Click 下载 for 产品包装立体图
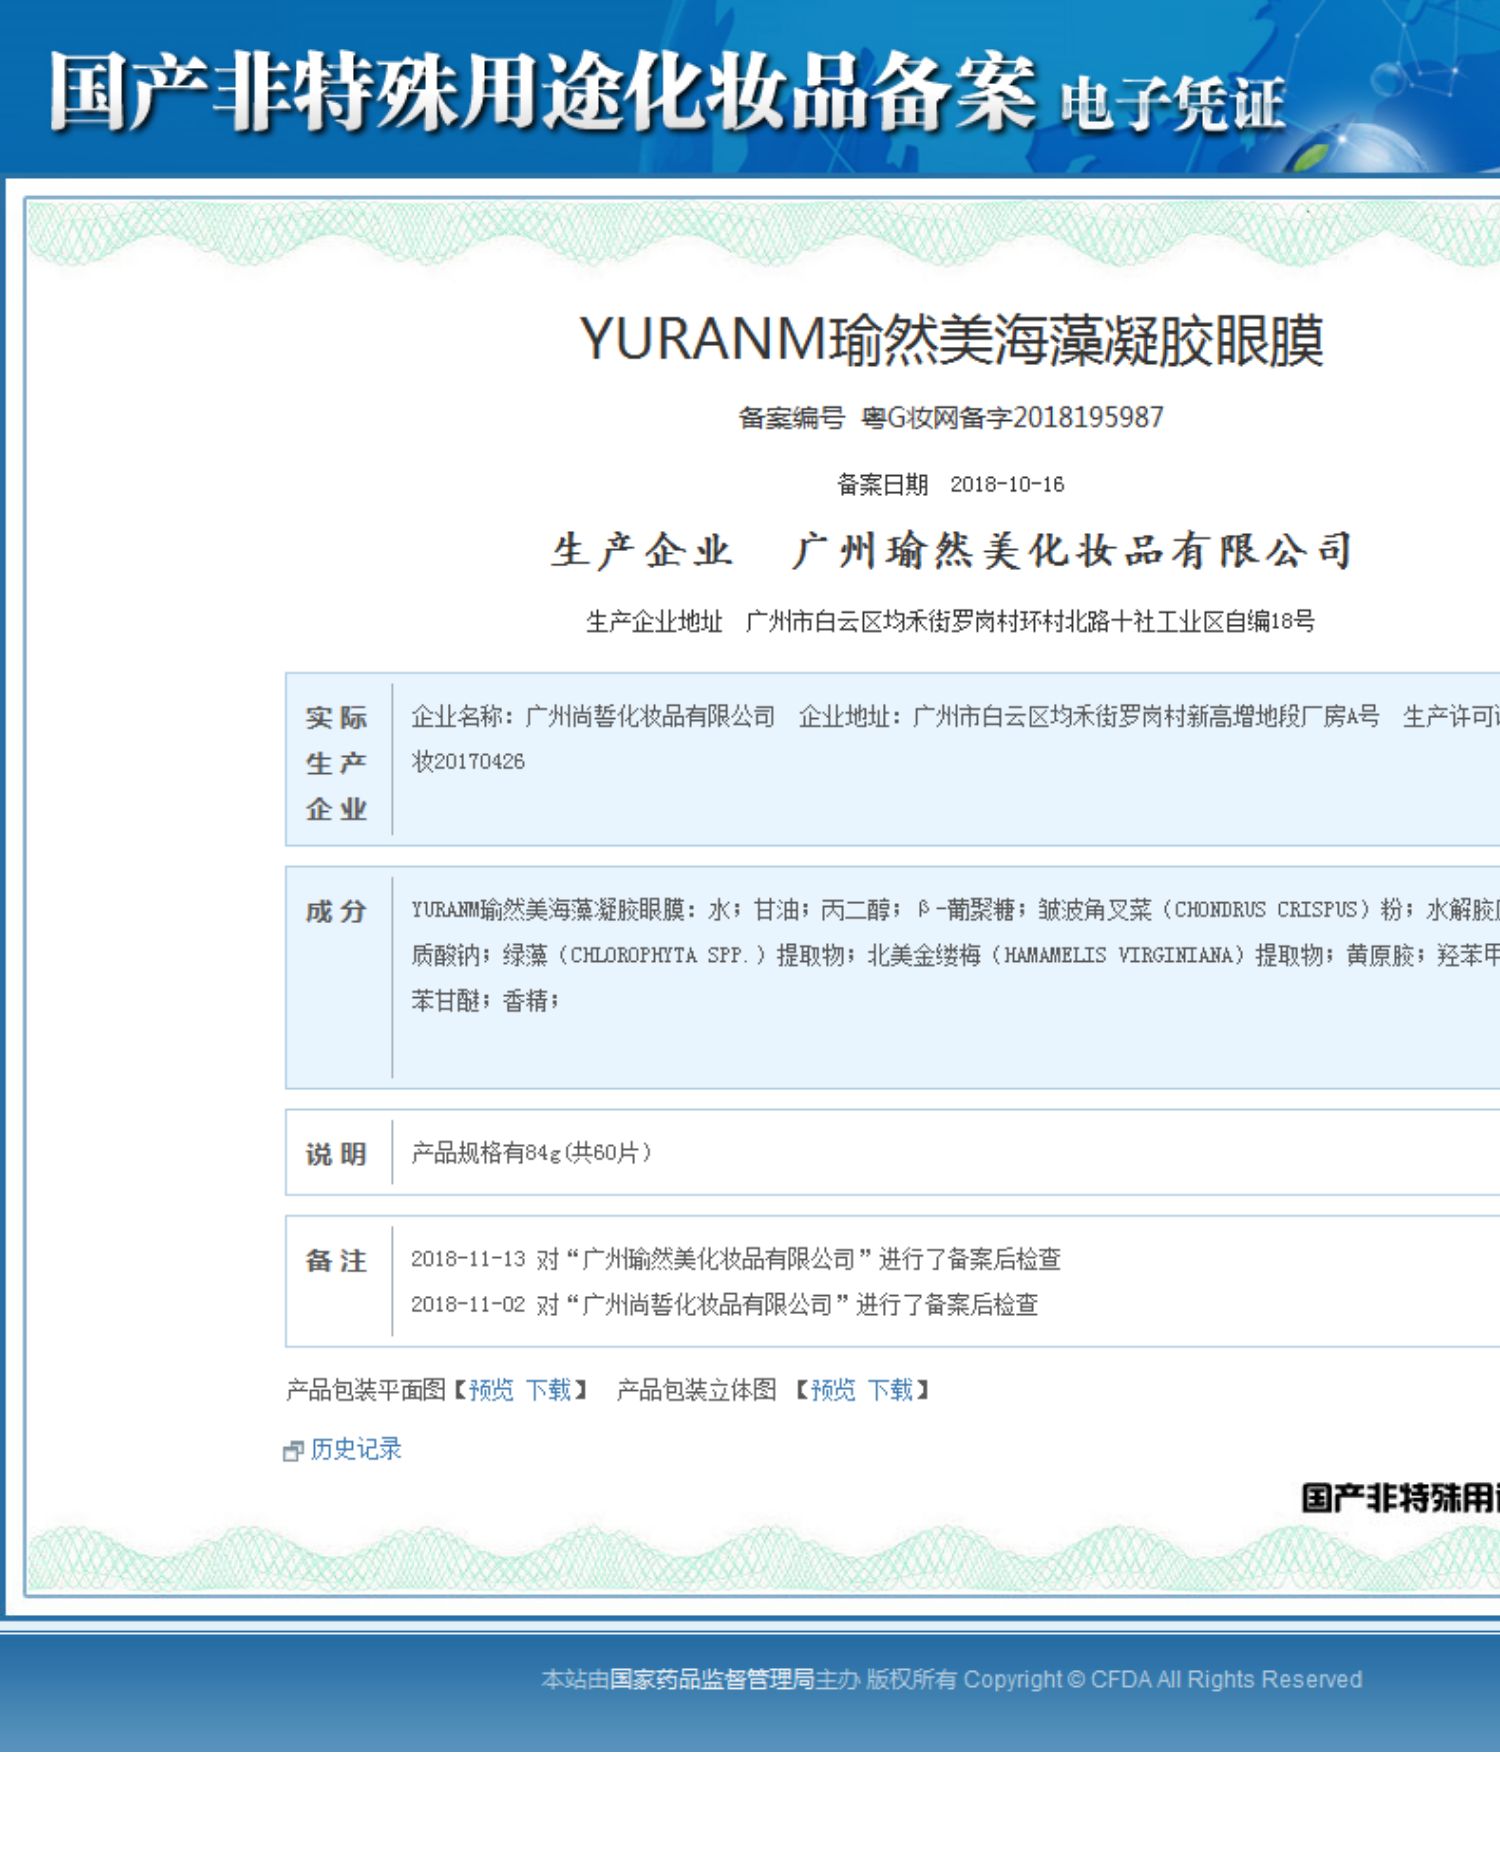This screenshot has height=1853, width=1500. (x=890, y=1390)
